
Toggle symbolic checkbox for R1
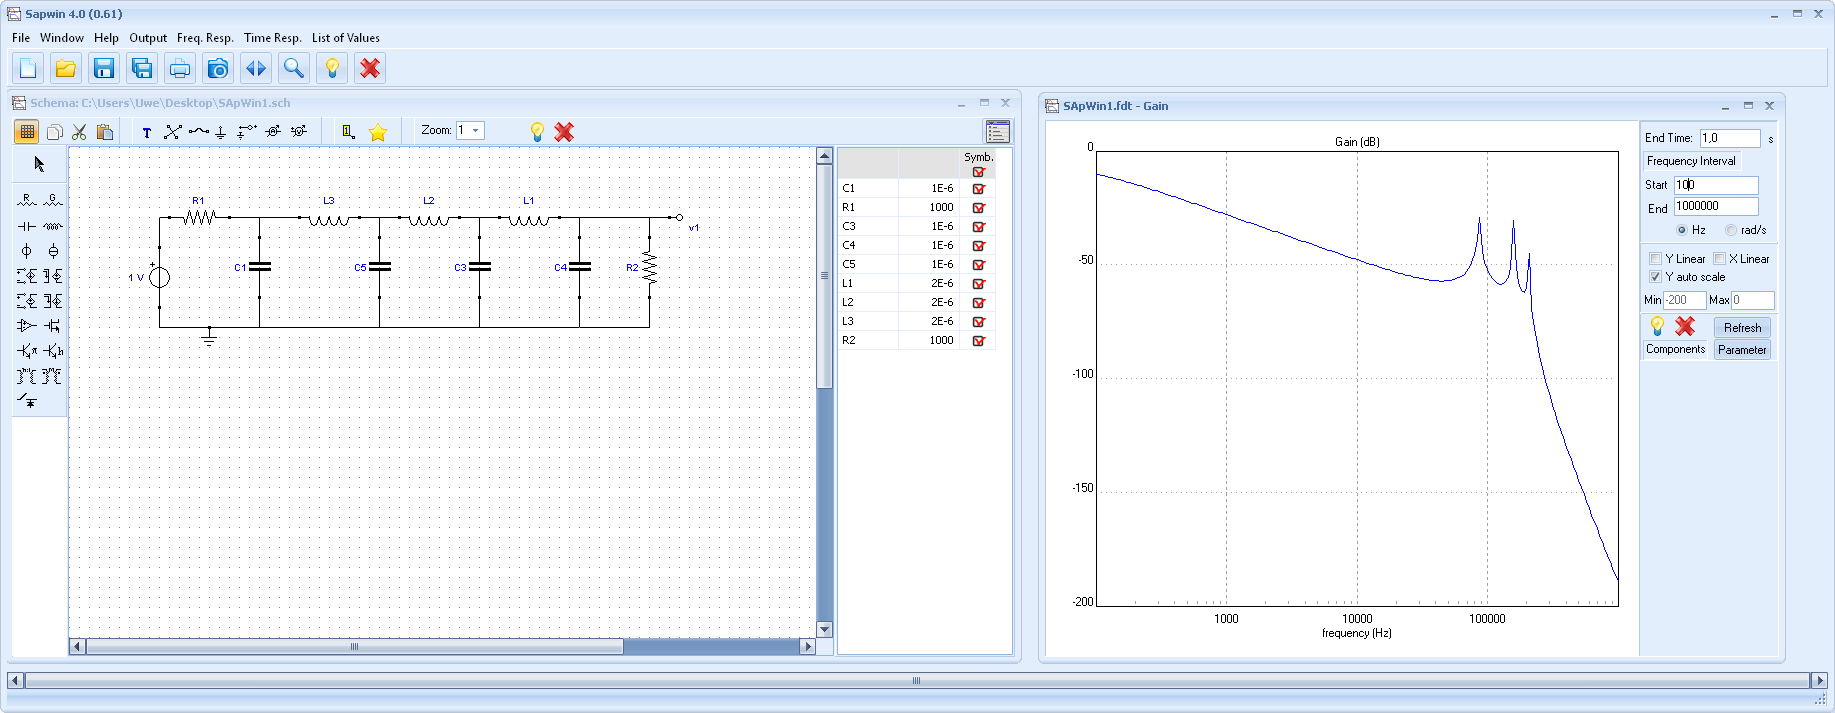click(x=979, y=208)
